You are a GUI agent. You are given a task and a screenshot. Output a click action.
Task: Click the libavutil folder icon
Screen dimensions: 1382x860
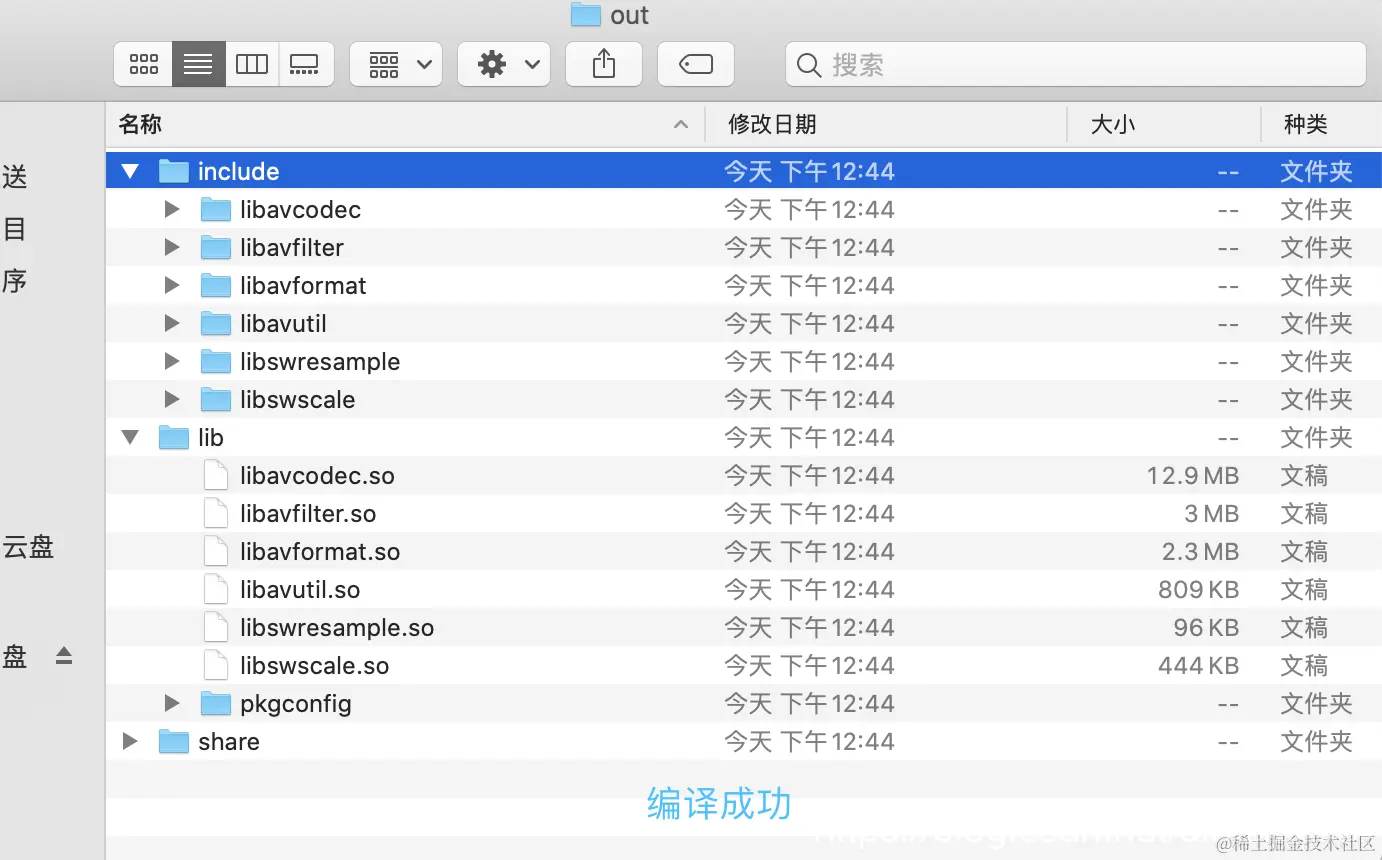click(216, 323)
